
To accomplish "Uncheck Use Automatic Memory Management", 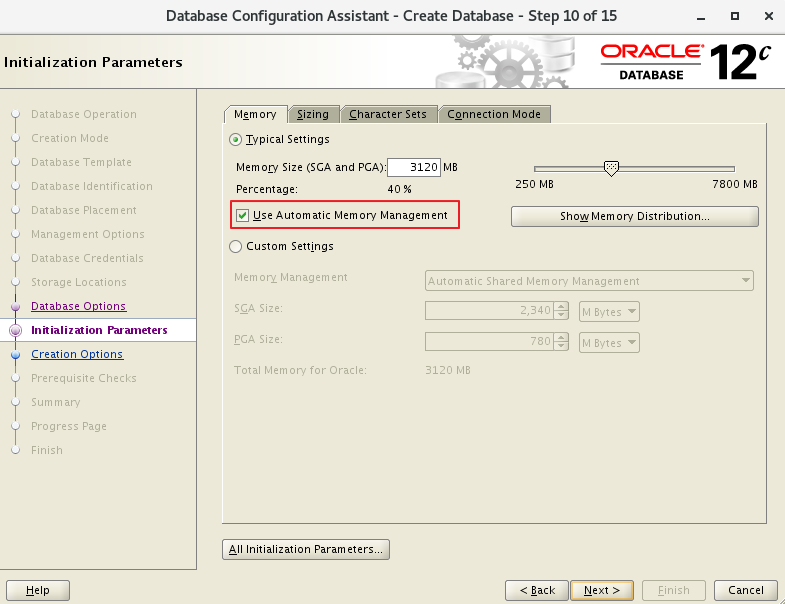I will 242,215.
